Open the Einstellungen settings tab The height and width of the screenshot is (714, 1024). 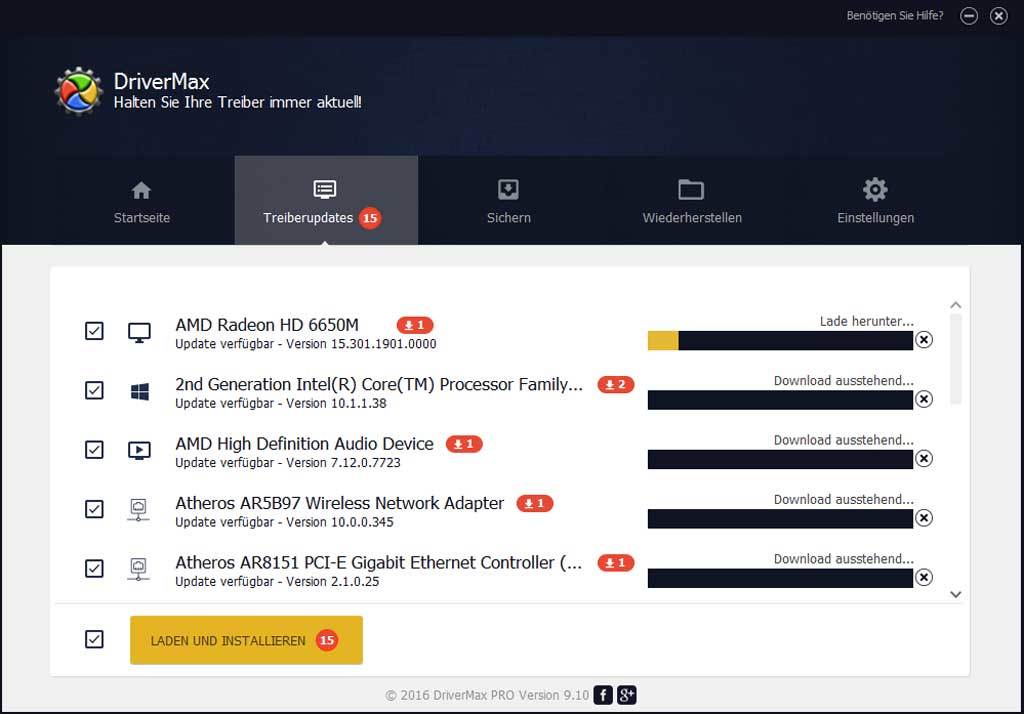click(875, 203)
